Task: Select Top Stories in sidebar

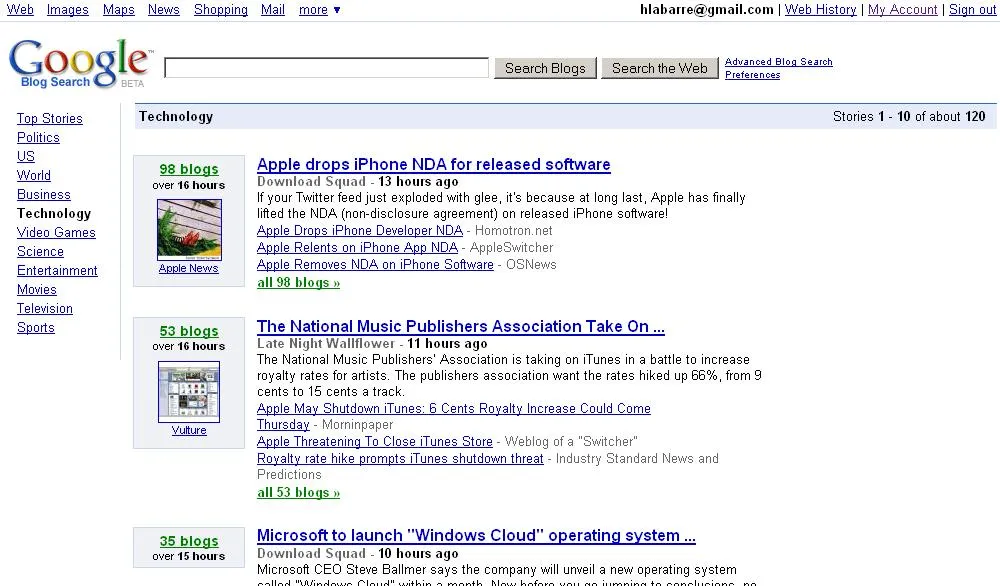Action: (50, 119)
